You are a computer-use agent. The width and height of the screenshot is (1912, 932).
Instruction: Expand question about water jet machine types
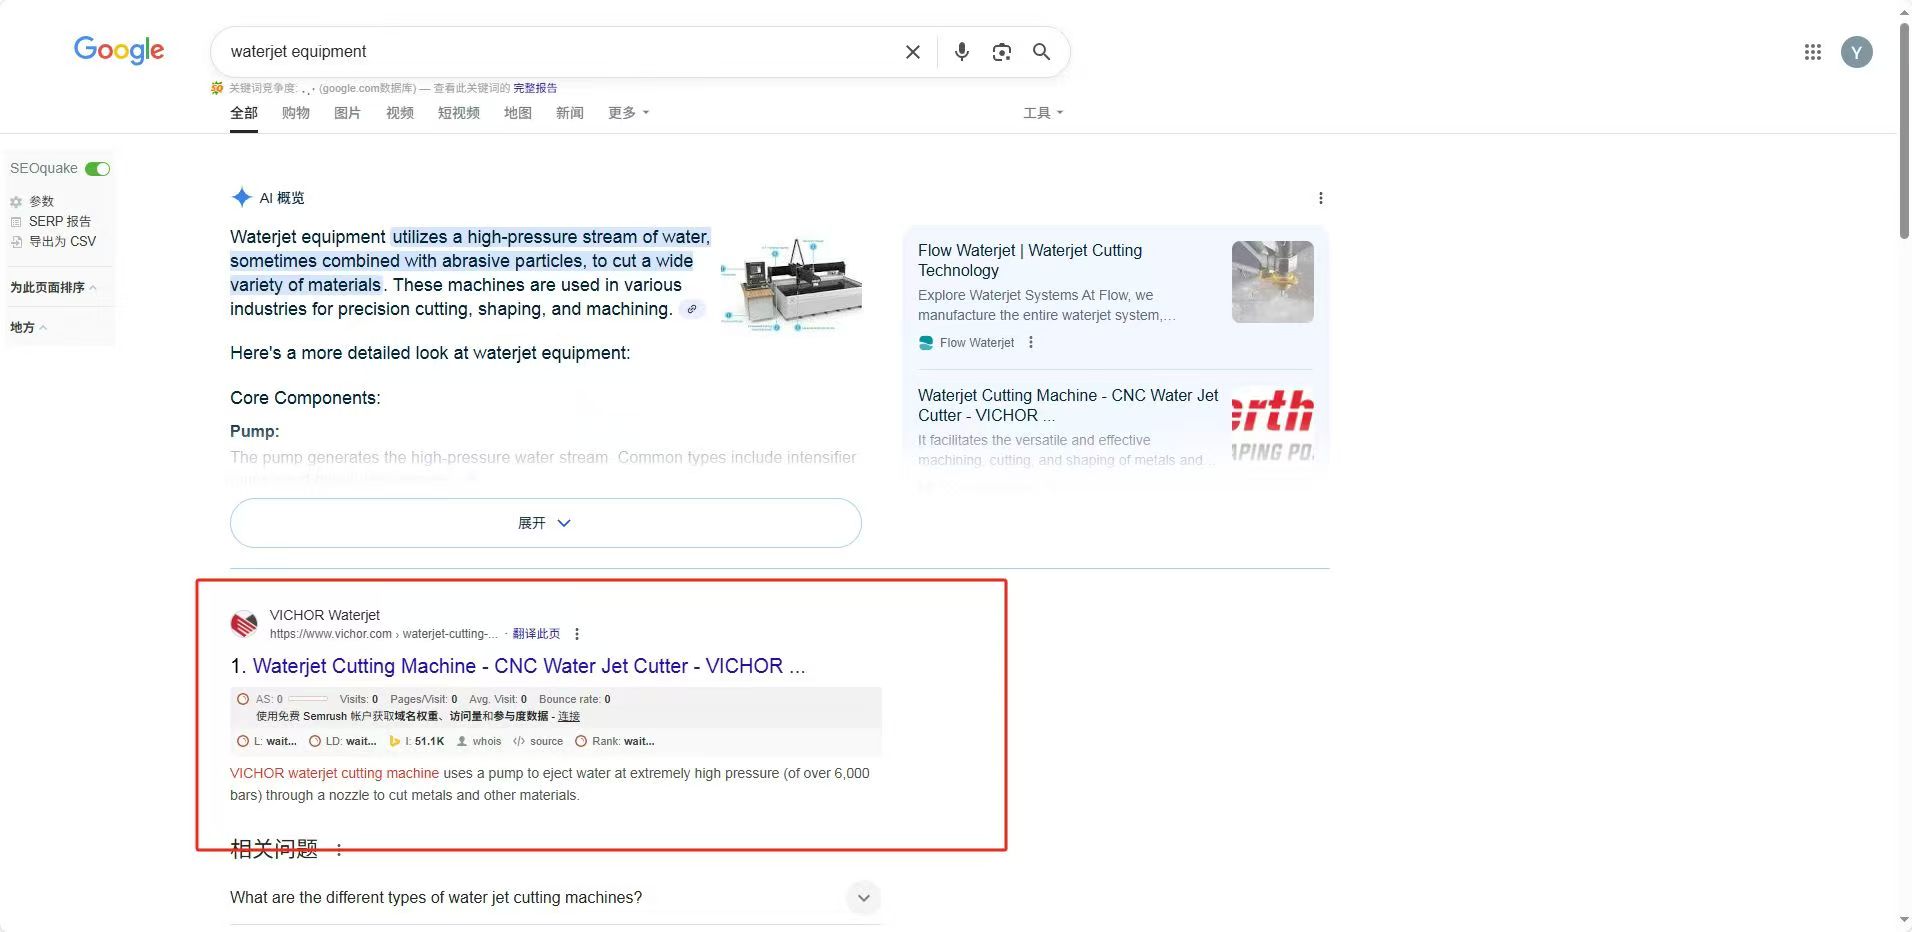[x=863, y=898]
